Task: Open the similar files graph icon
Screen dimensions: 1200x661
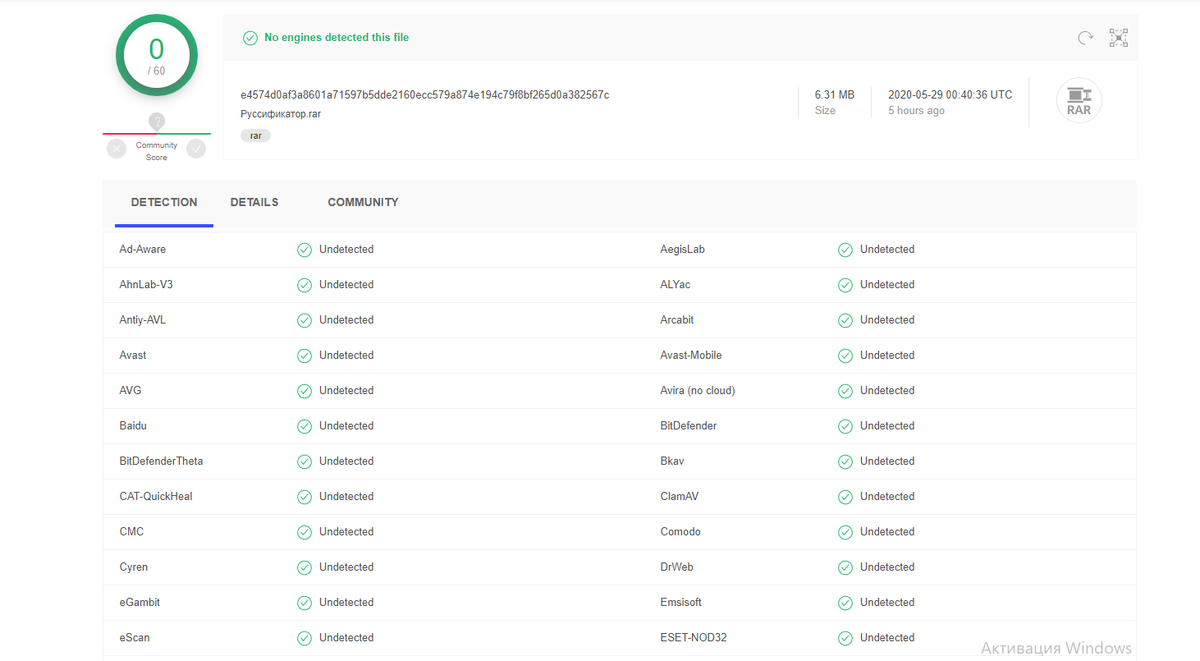Action: click(x=1118, y=38)
